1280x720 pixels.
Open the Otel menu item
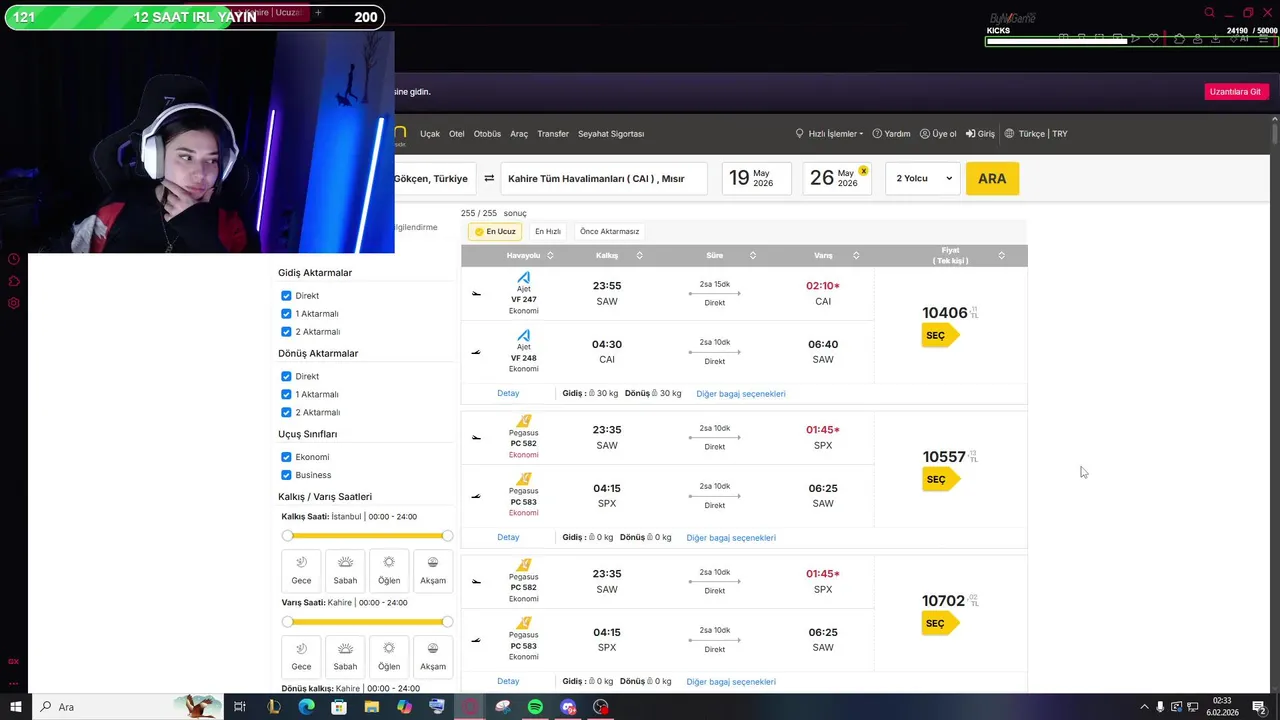[457, 133]
